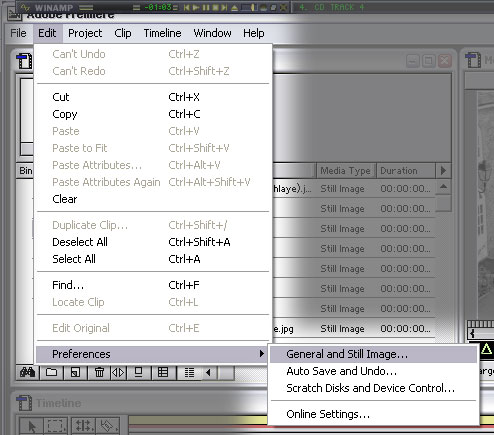Select the Razor tool in Timeline

[x=107, y=426]
